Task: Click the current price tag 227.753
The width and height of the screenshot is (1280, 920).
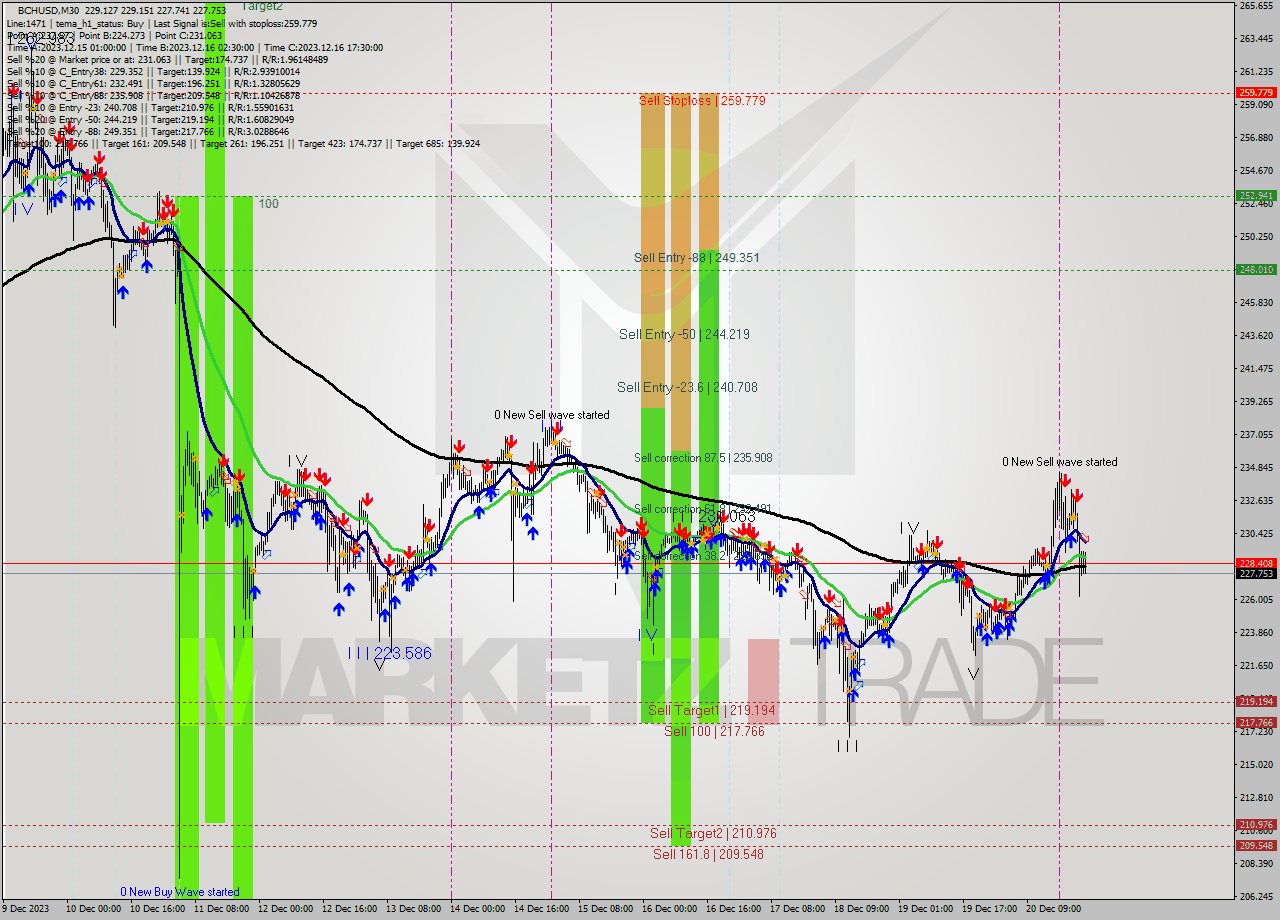Action: [x=1256, y=574]
